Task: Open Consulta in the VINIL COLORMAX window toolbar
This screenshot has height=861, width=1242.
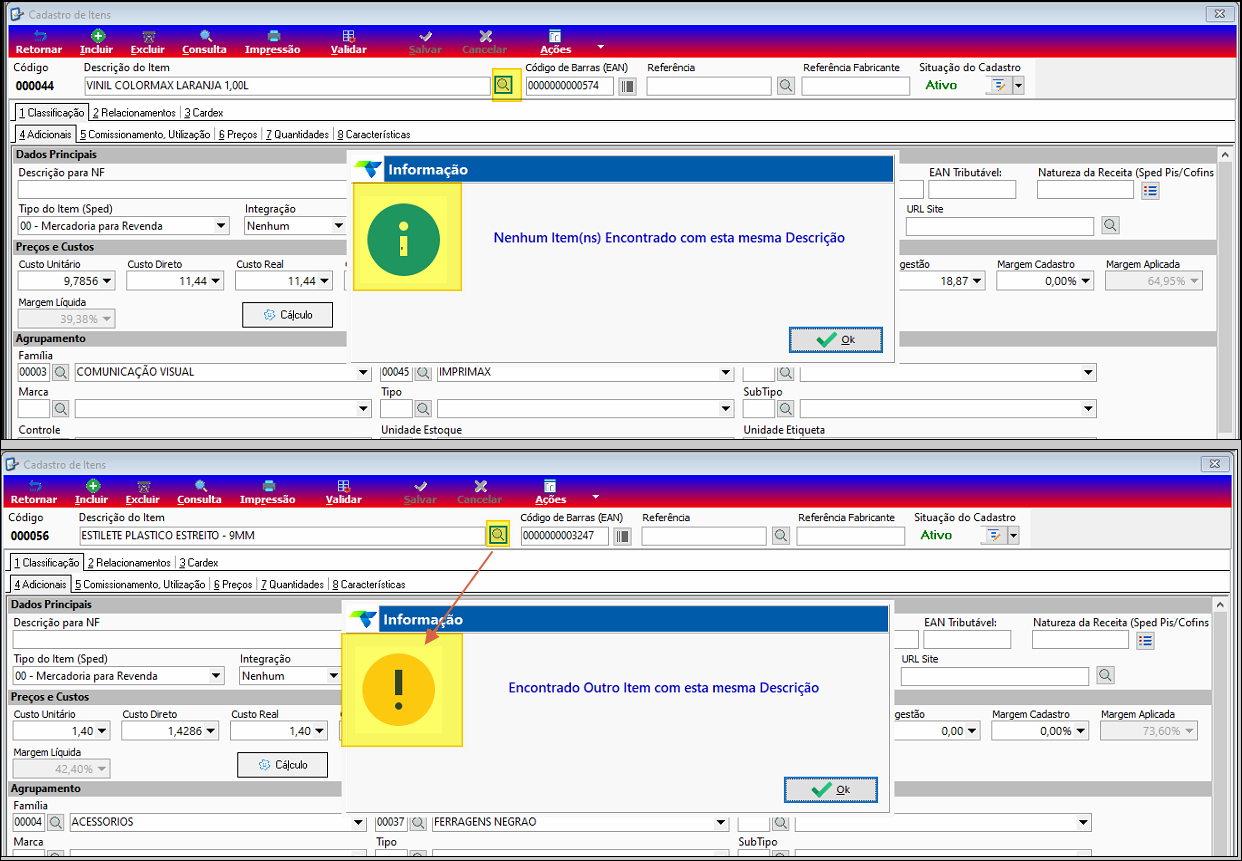Action: pos(204,42)
